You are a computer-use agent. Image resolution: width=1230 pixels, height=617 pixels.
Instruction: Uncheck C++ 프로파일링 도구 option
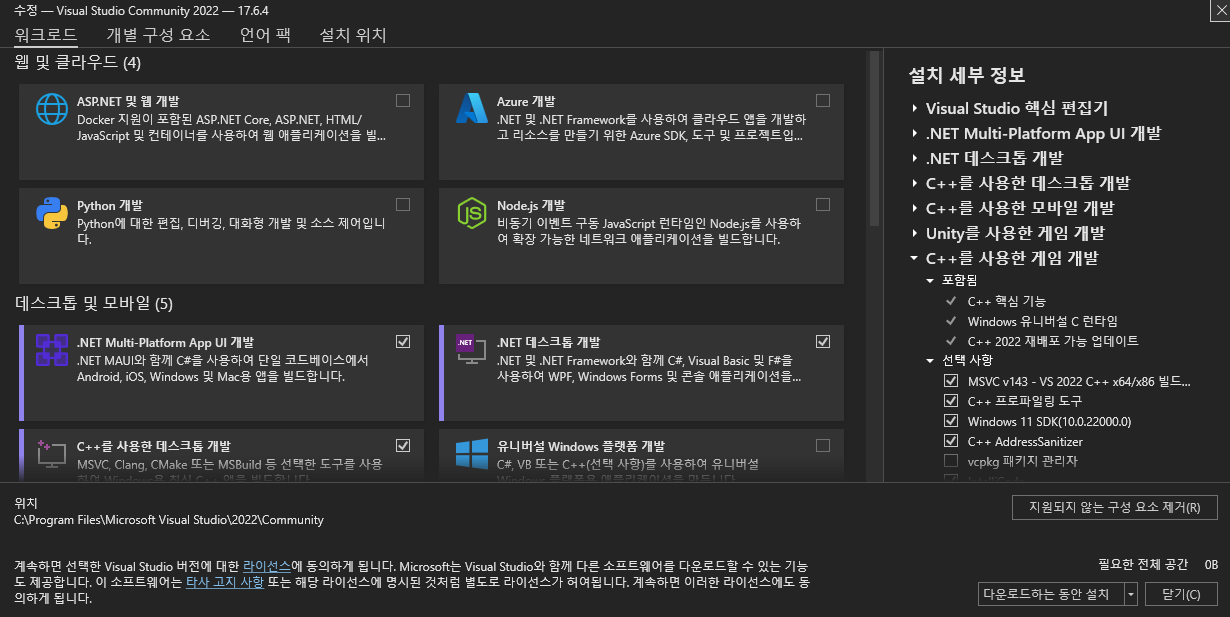951,401
